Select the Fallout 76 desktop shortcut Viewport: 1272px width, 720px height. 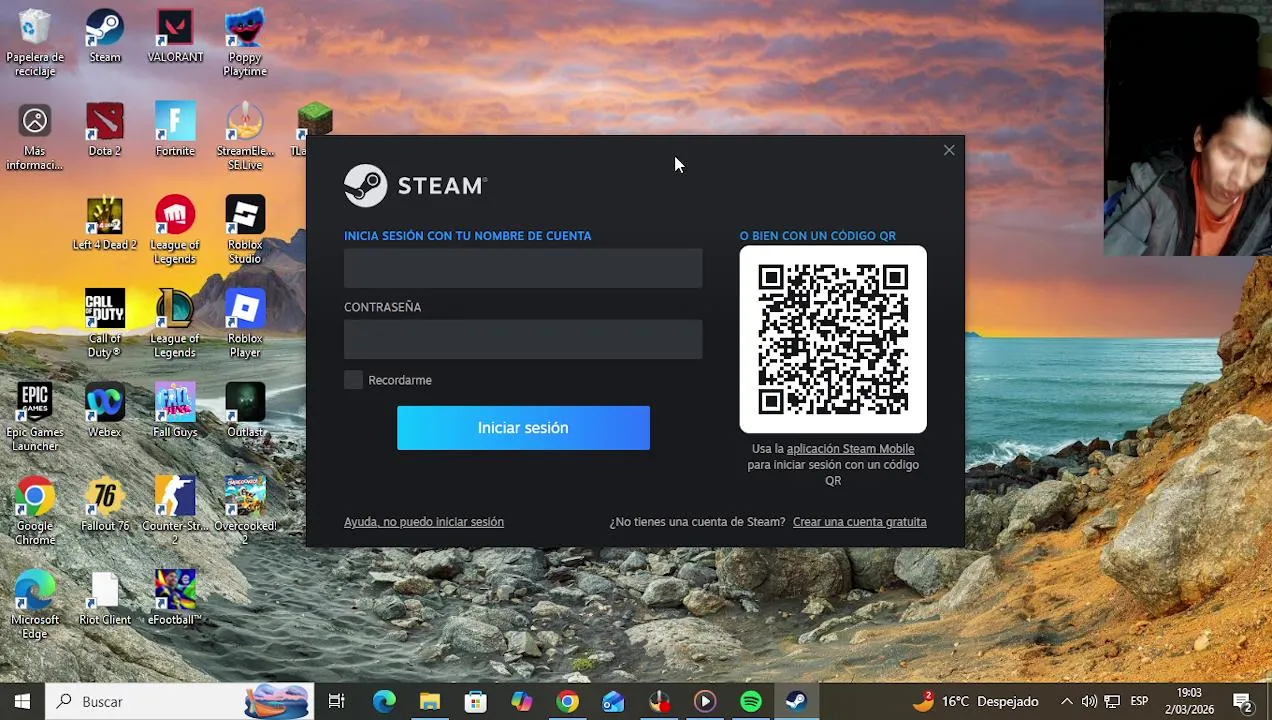click(105, 505)
